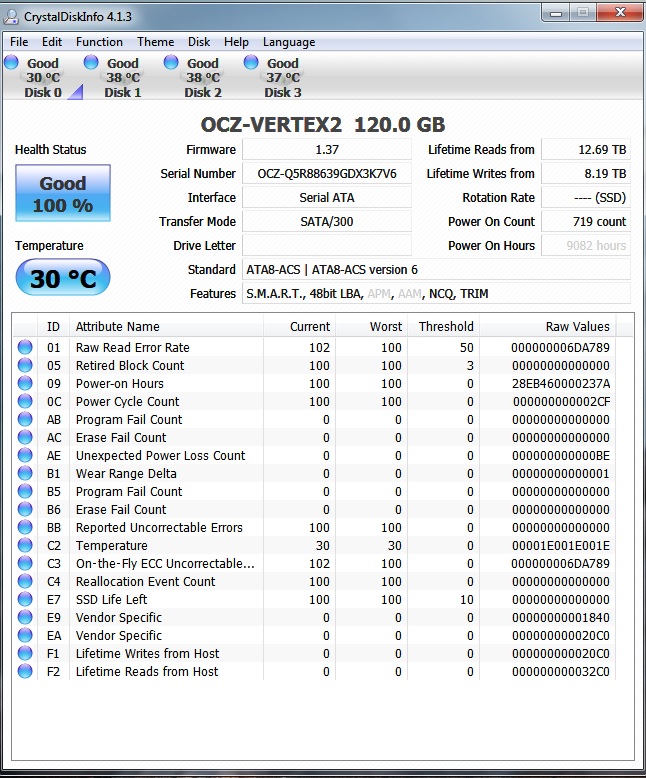Click the 30 °C temperature button
Viewport: 646px width, 778px height.
[63, 277]
